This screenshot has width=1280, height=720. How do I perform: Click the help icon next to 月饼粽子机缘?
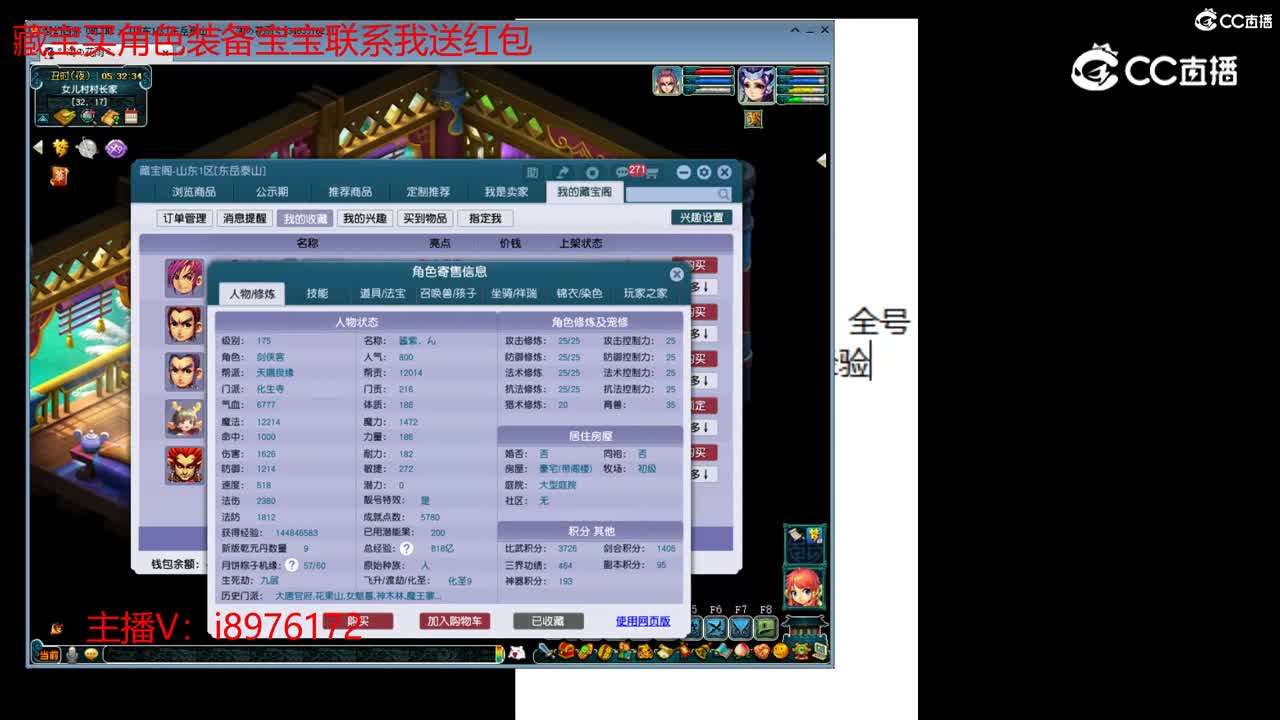click(292, 565)
